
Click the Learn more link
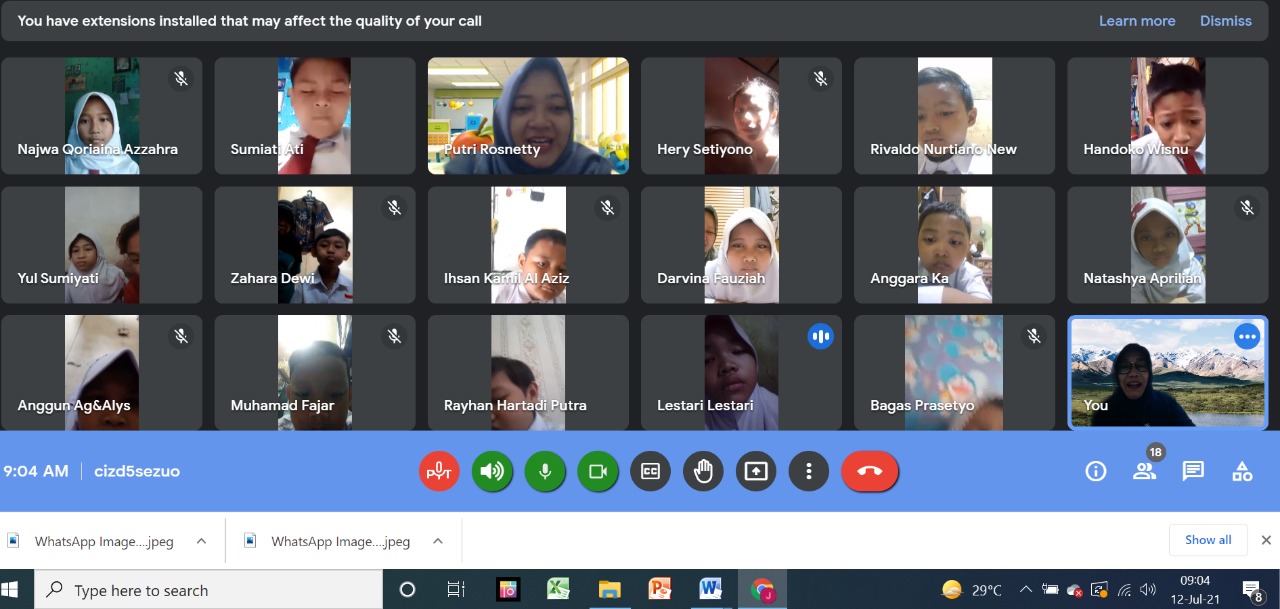[1137, 21]
